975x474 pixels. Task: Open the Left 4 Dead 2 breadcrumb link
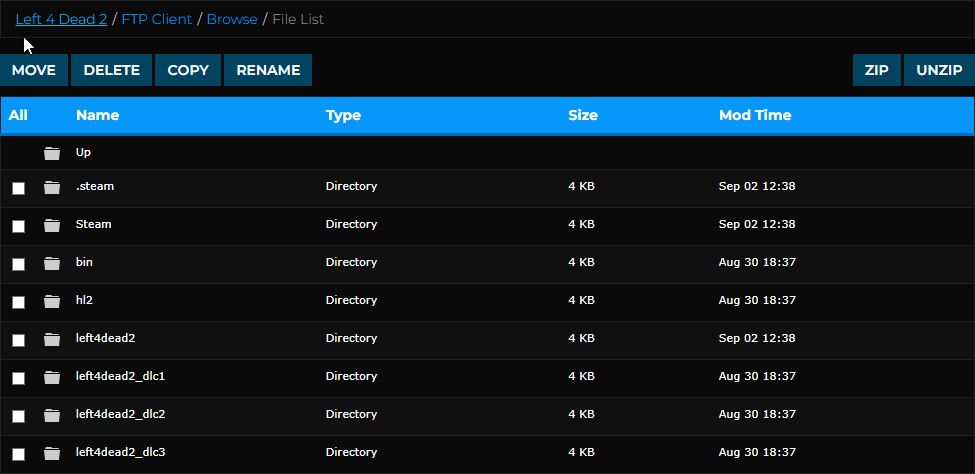[61, 19]
